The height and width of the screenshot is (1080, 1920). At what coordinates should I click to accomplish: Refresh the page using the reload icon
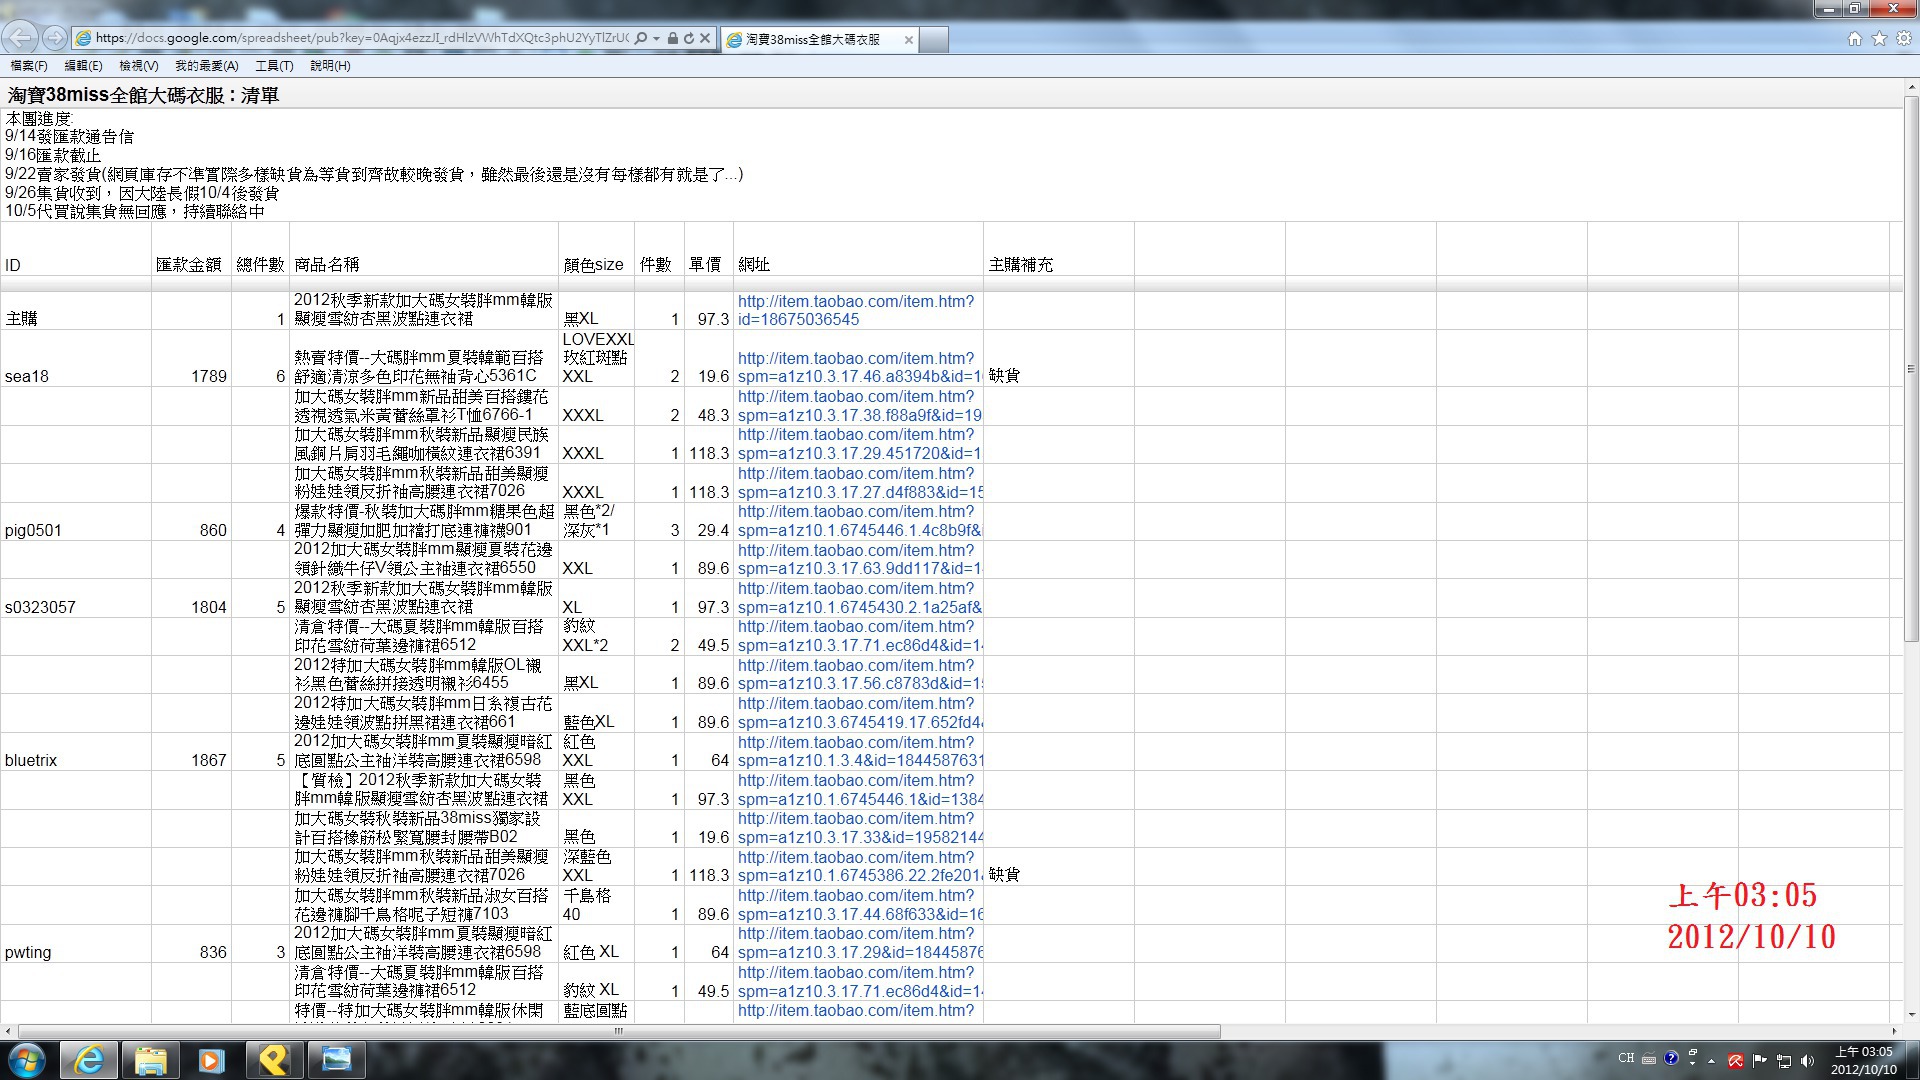[x=689, y=38]
